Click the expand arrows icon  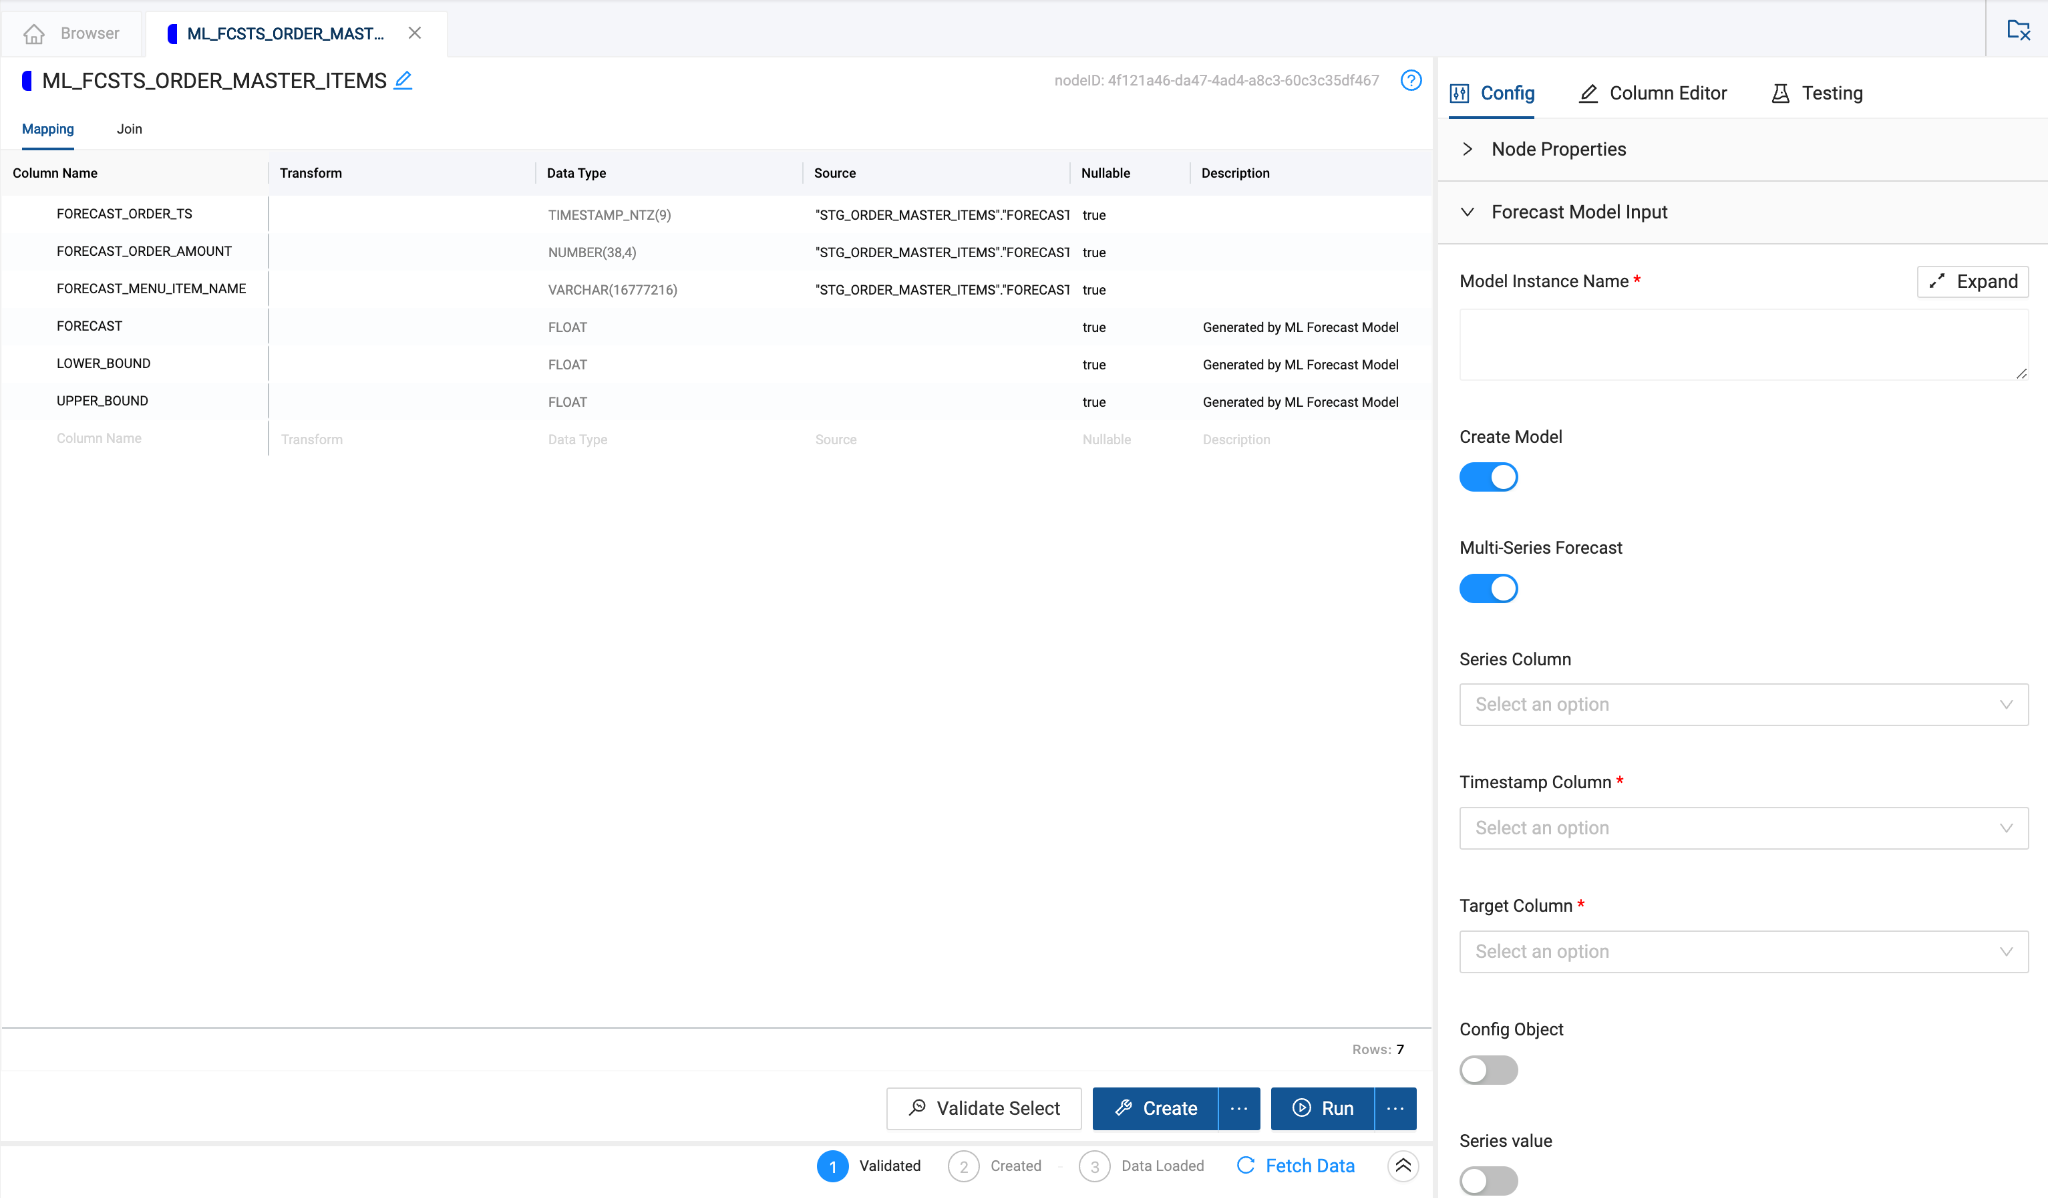pyautogui.click(x=1937, y=282)
